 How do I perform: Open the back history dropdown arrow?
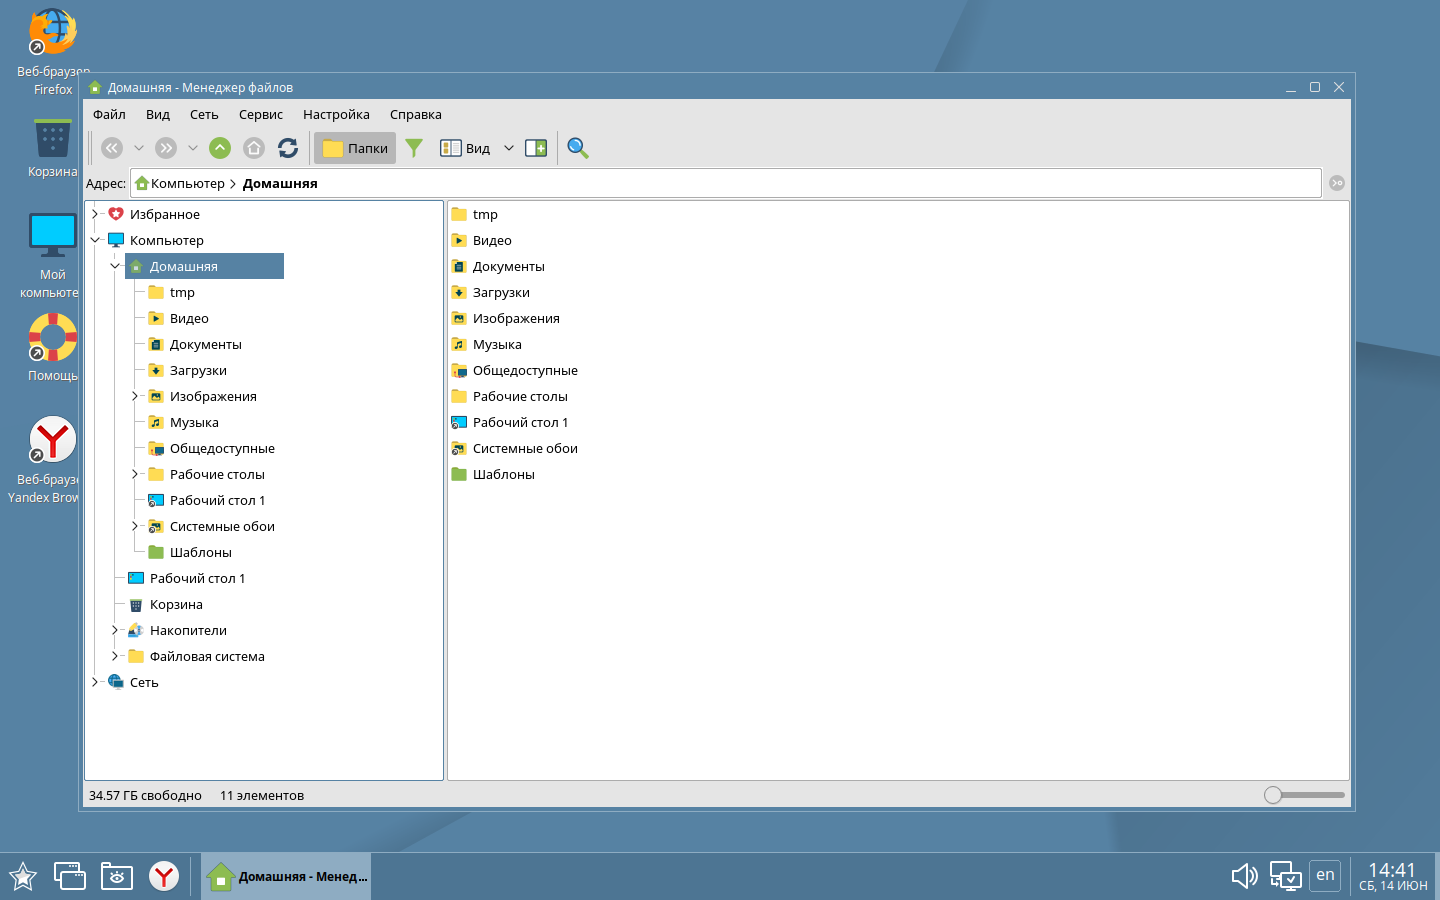pyautogui.click(x=139, y=148)
